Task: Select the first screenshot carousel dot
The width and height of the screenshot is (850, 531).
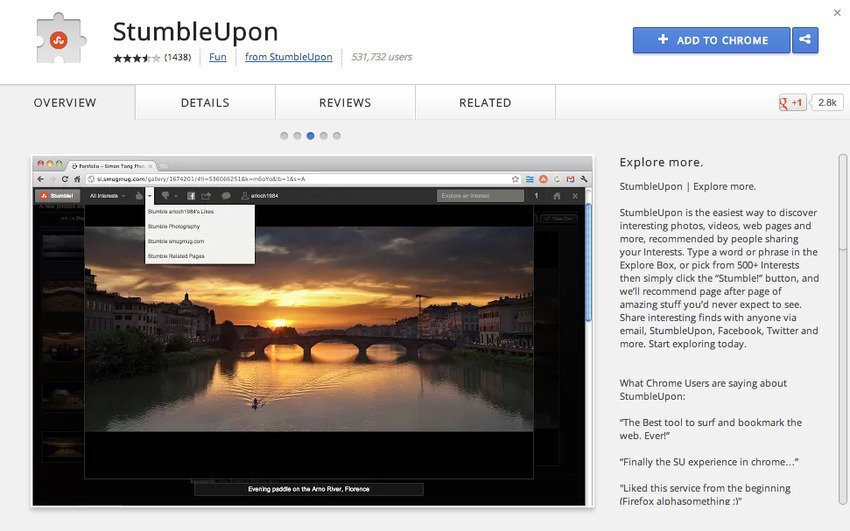Action: (x=284, y=136)
